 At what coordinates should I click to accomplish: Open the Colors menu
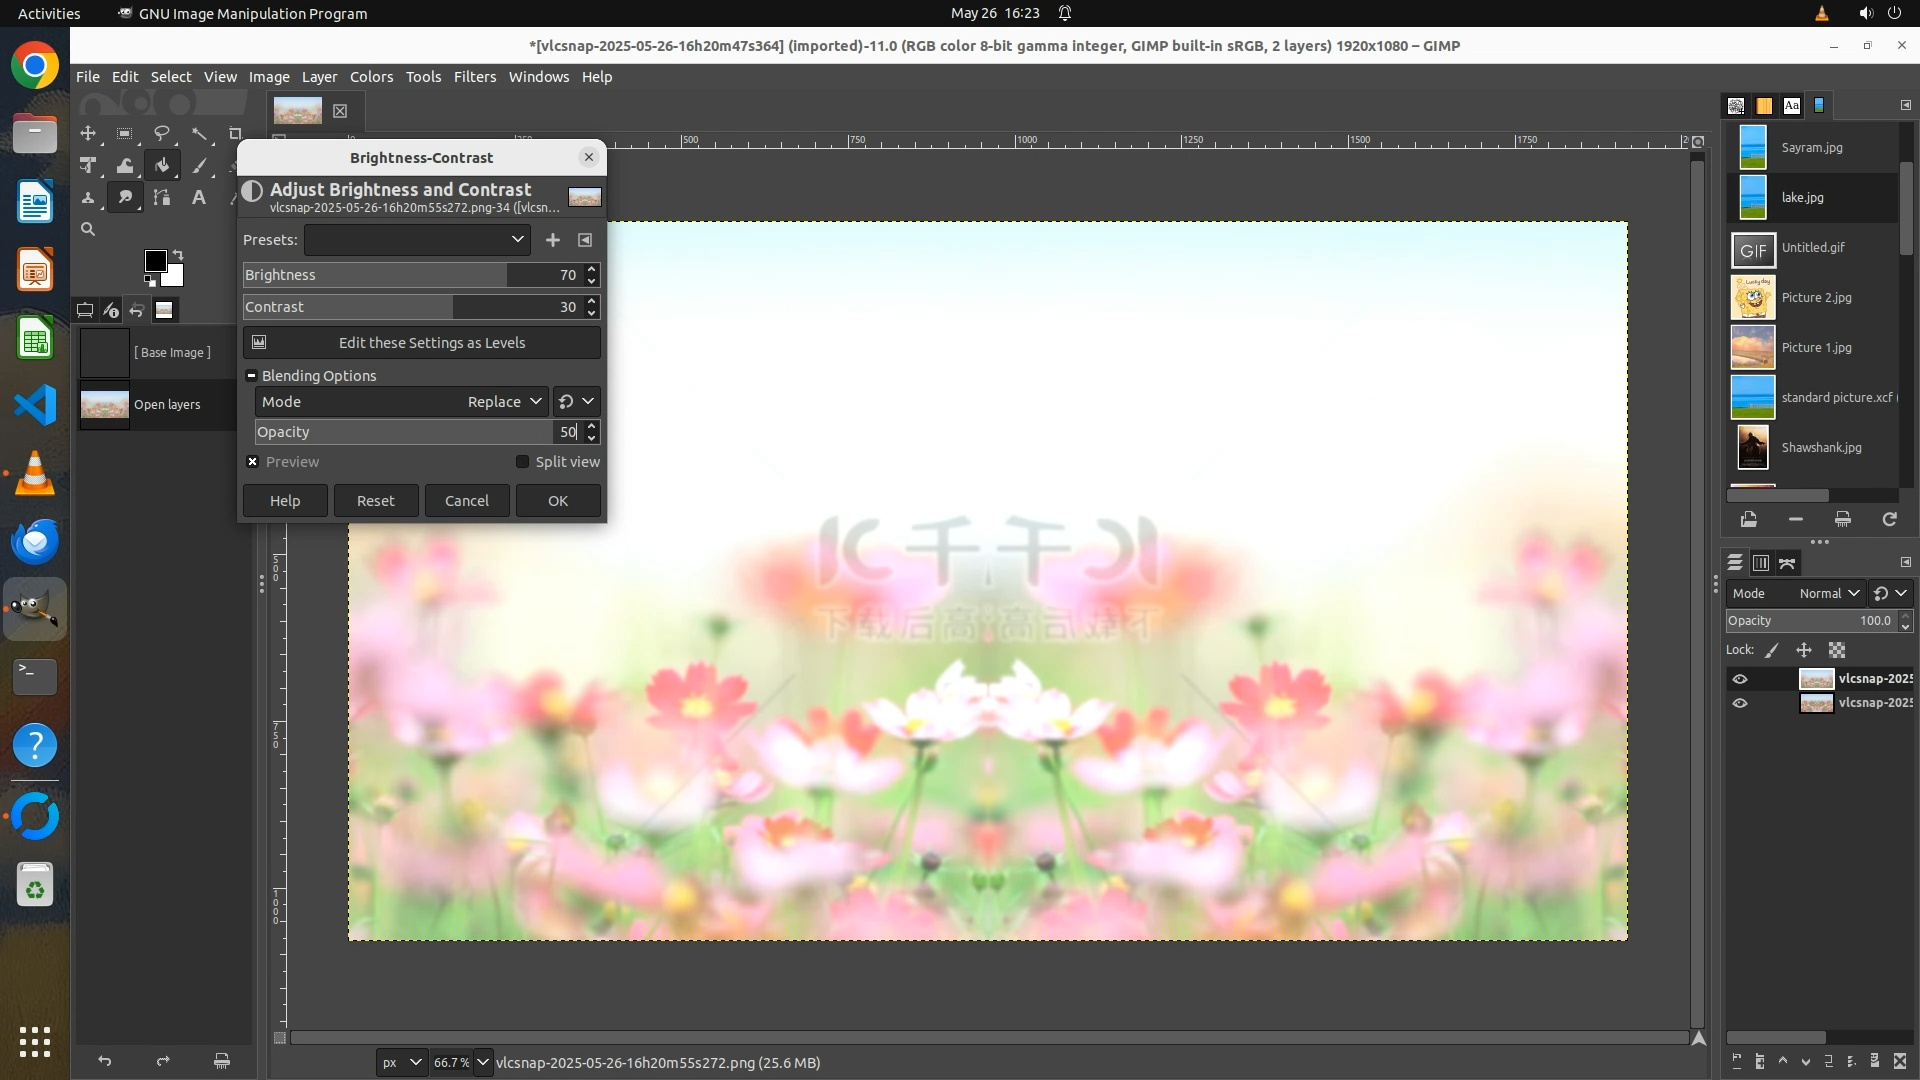coord(371,77)
